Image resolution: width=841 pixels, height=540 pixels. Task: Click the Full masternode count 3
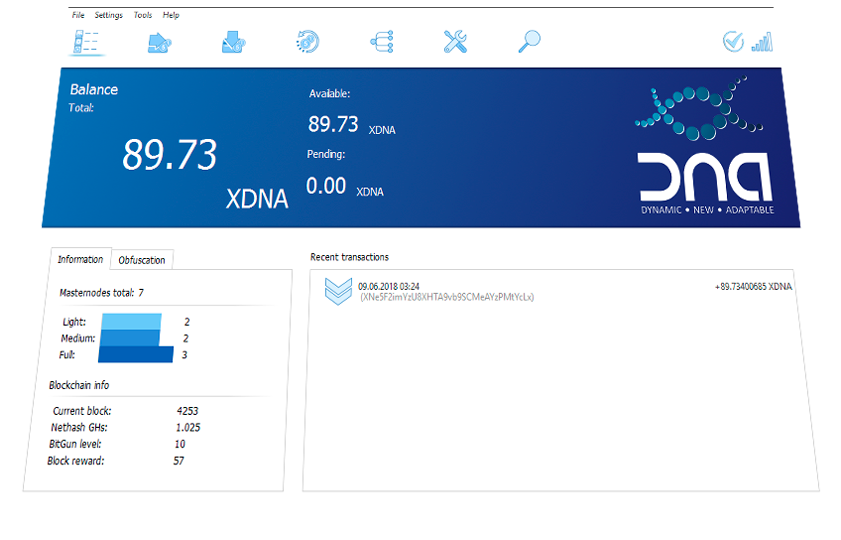tap(185, 355)
